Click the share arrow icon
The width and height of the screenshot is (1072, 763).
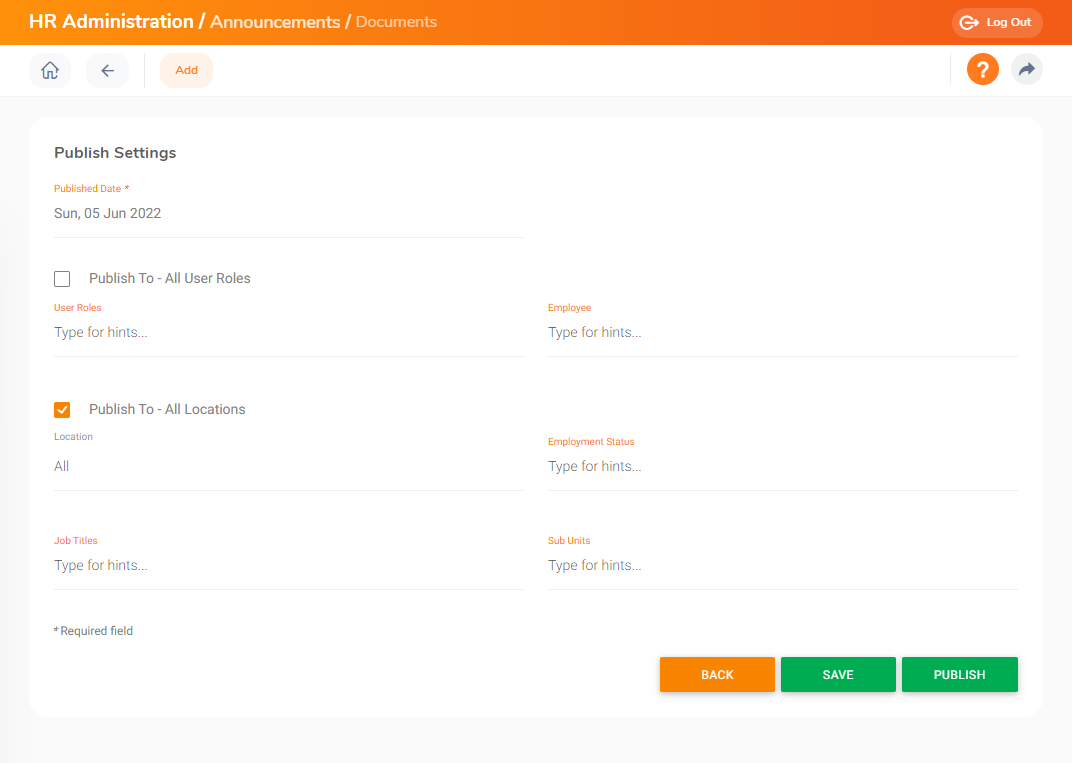[x=1026, y=70]
